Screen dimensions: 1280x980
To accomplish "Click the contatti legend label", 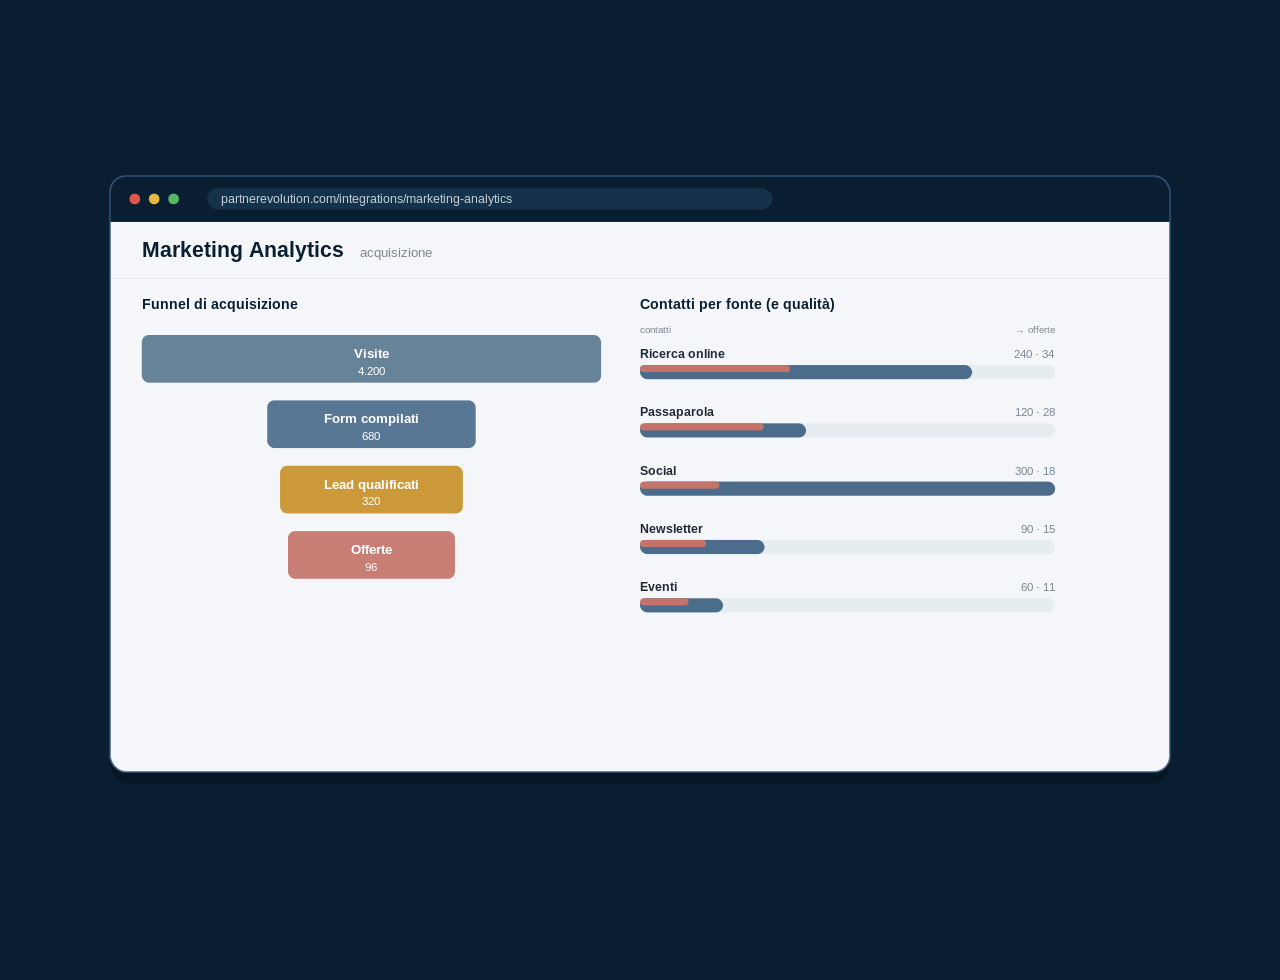I will (655, 330).
